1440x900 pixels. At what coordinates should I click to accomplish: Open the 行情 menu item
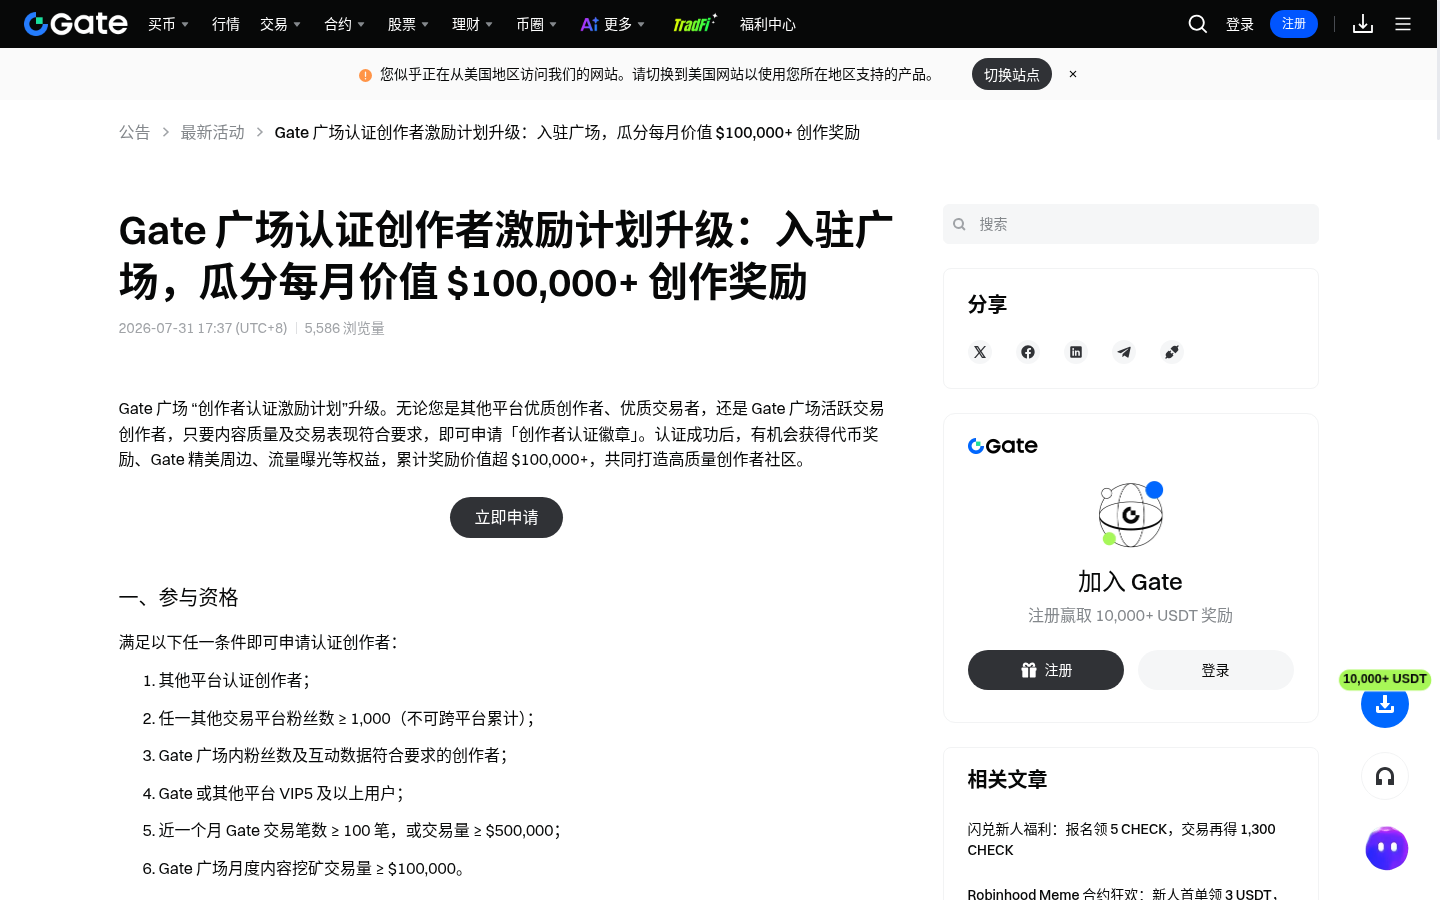pos(226,24)
